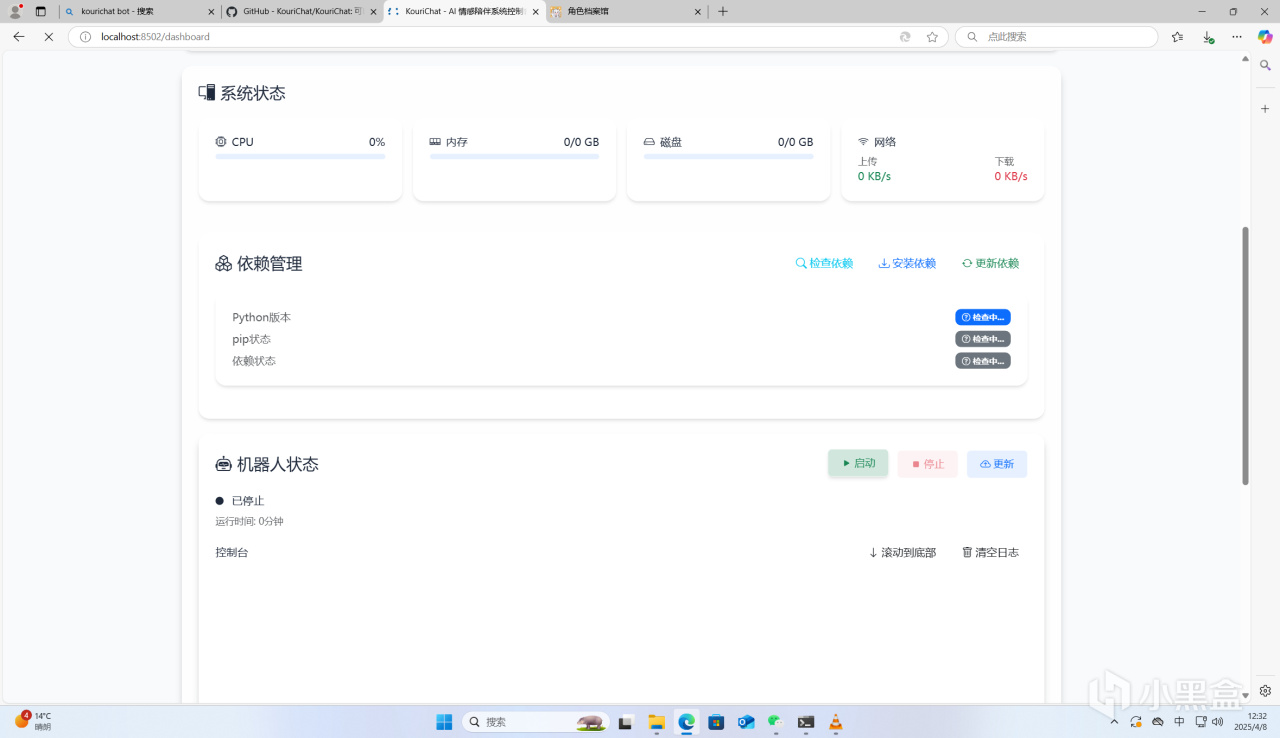Click the 安装依赖 (install dependencies) link
Image resolution: width=1280 pixels, height=738 pixels.
point(907,263)
